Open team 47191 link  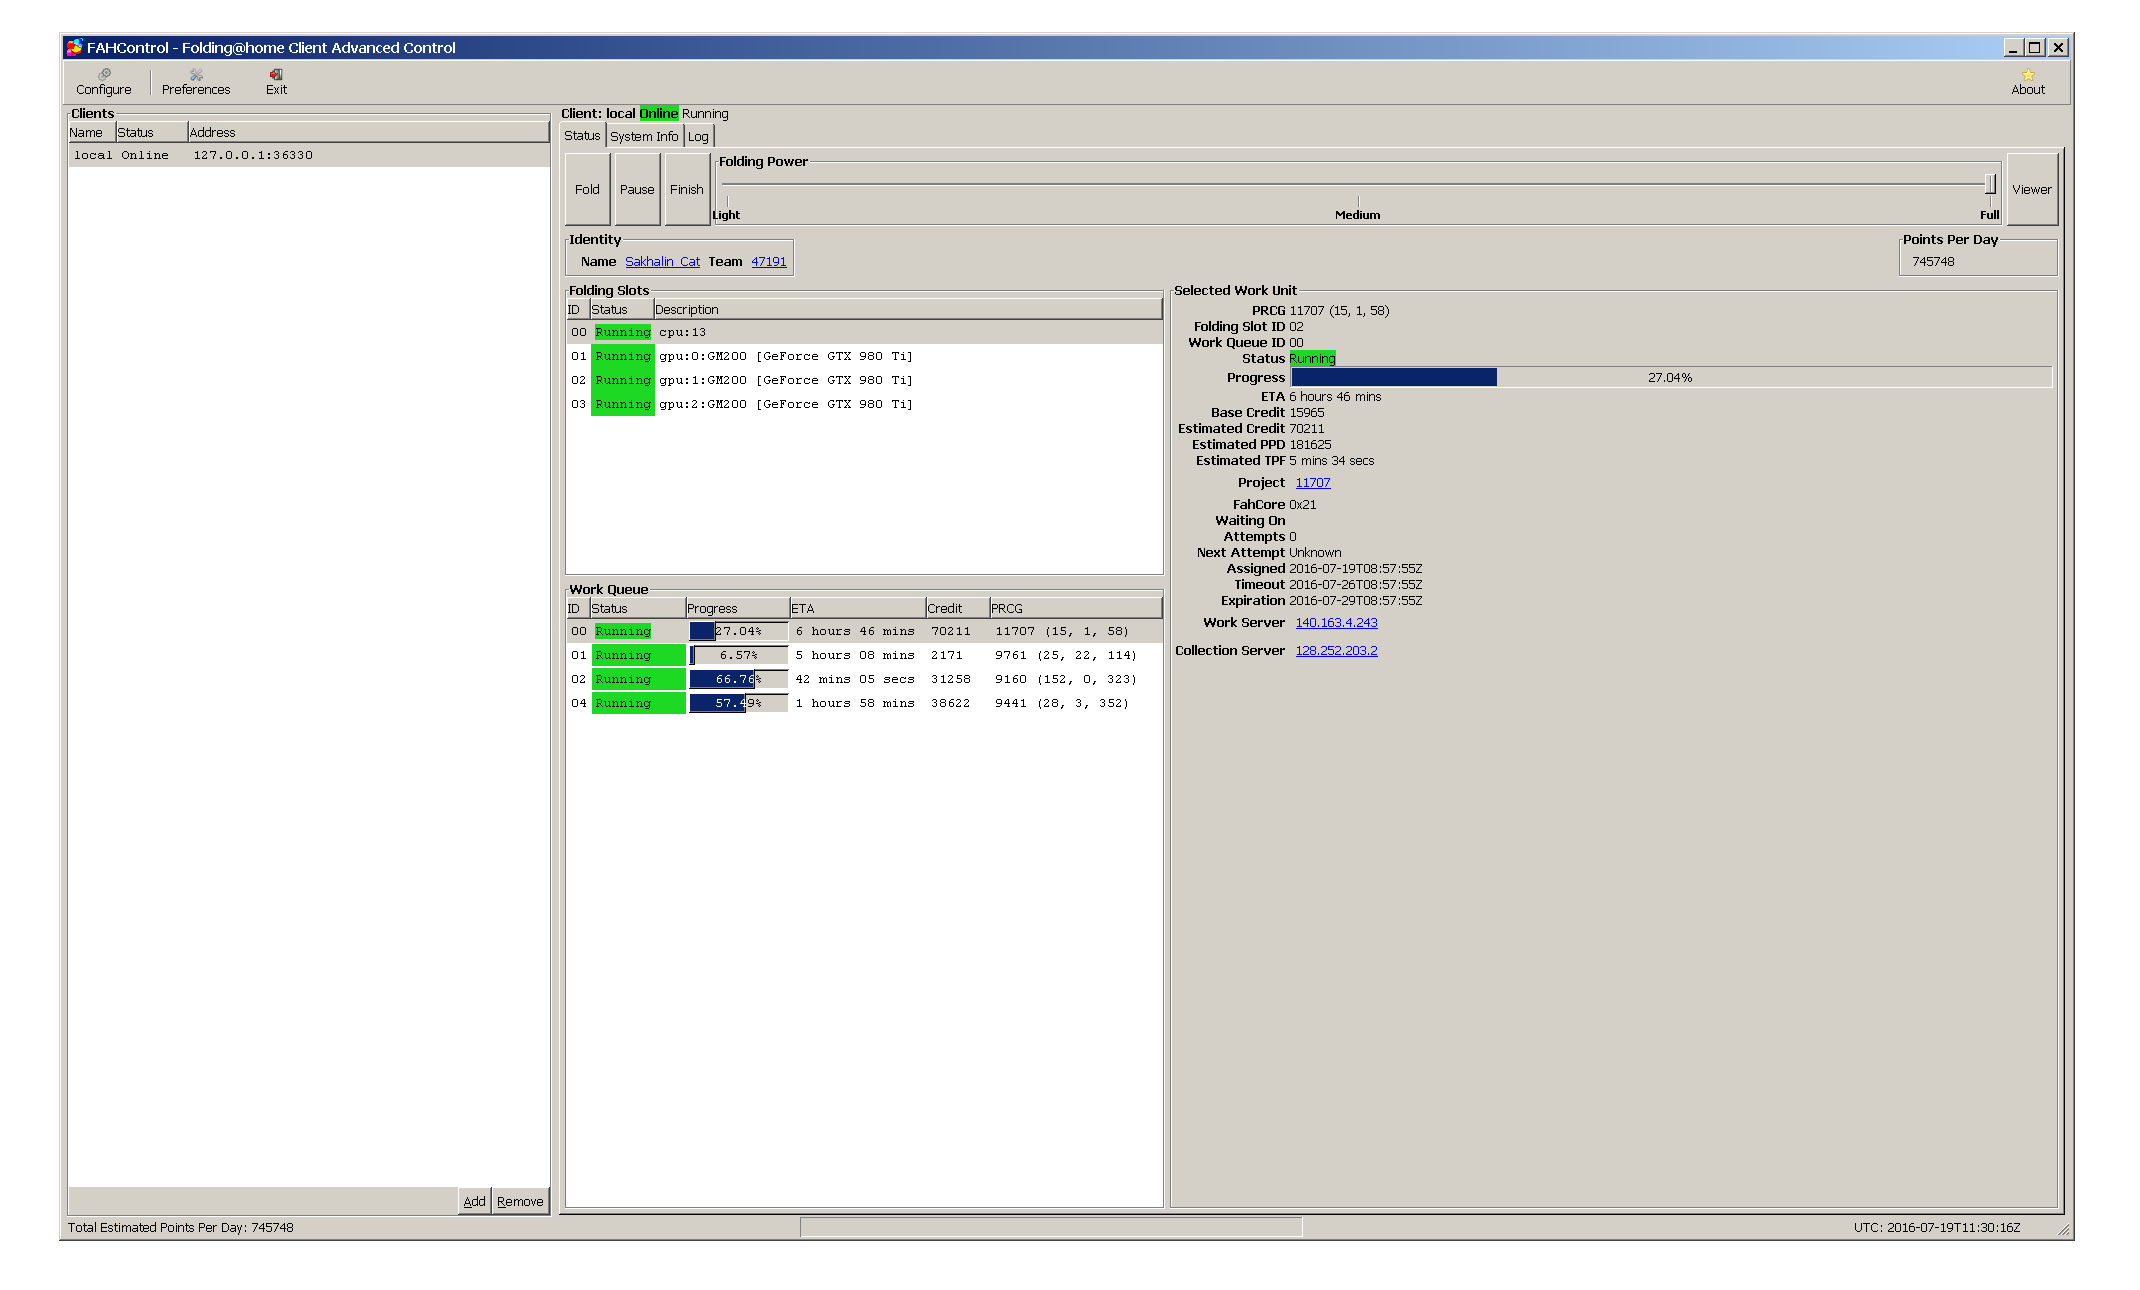[768, 261]
